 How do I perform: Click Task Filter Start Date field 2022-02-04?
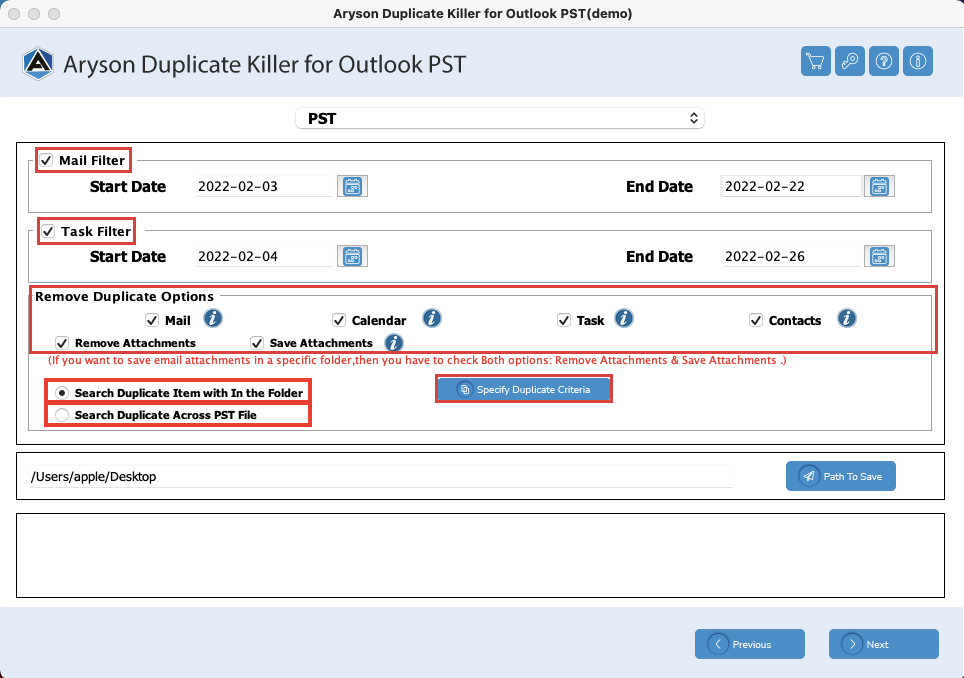point(264,256)
